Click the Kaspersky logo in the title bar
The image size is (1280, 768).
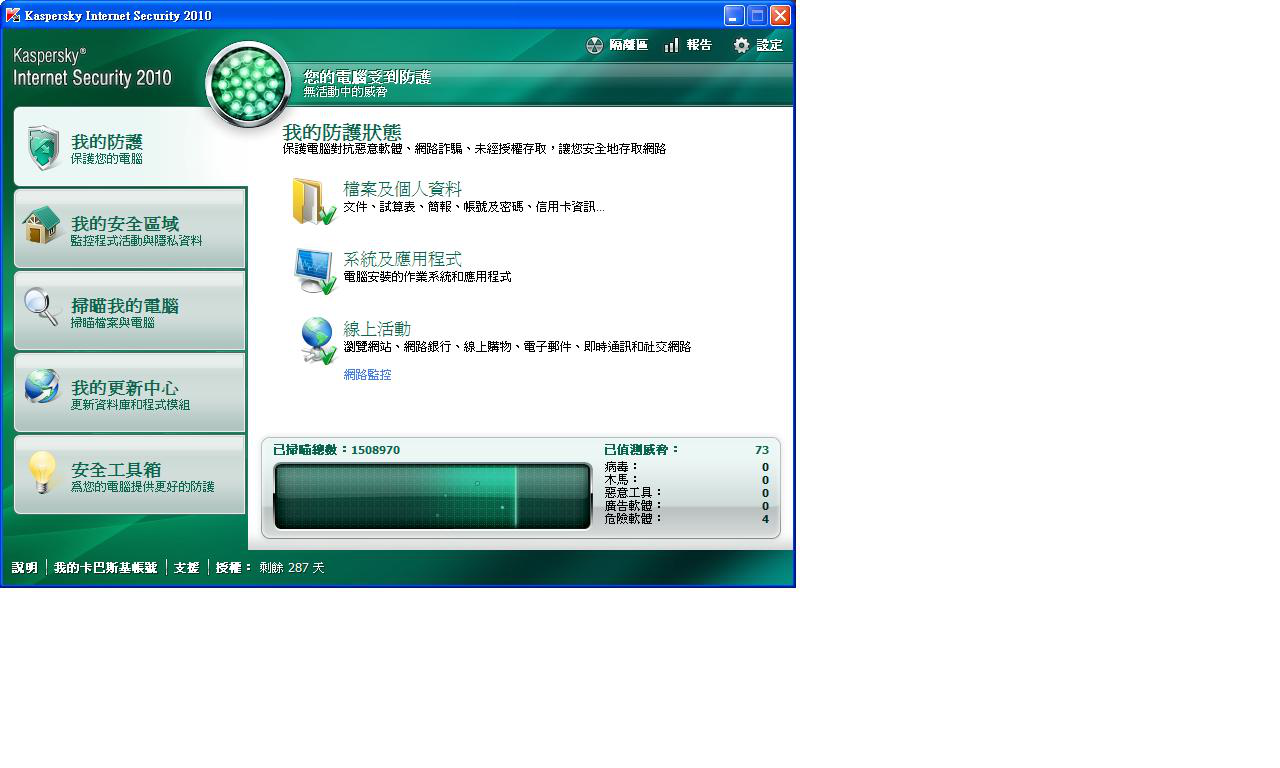(x=13, y=15)
